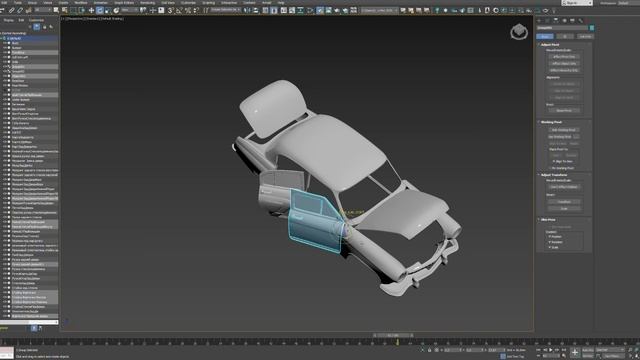Open the Select by Name dialog icon

click(64, 10)
